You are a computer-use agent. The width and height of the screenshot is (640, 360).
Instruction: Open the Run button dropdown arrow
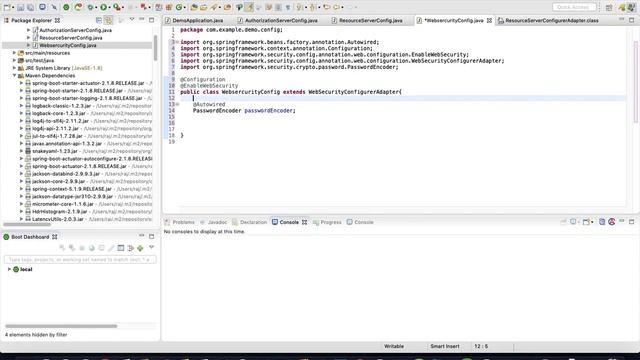pos(109,7)
